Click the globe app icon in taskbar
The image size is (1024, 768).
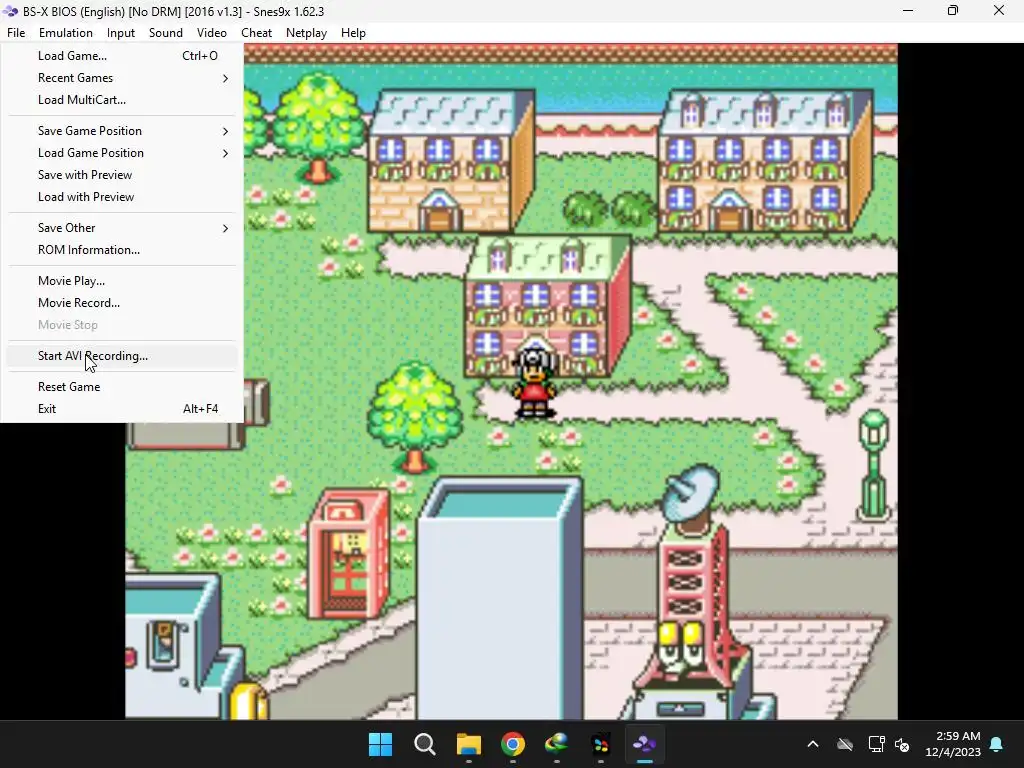pyautogui.click(x=556, y=744)
